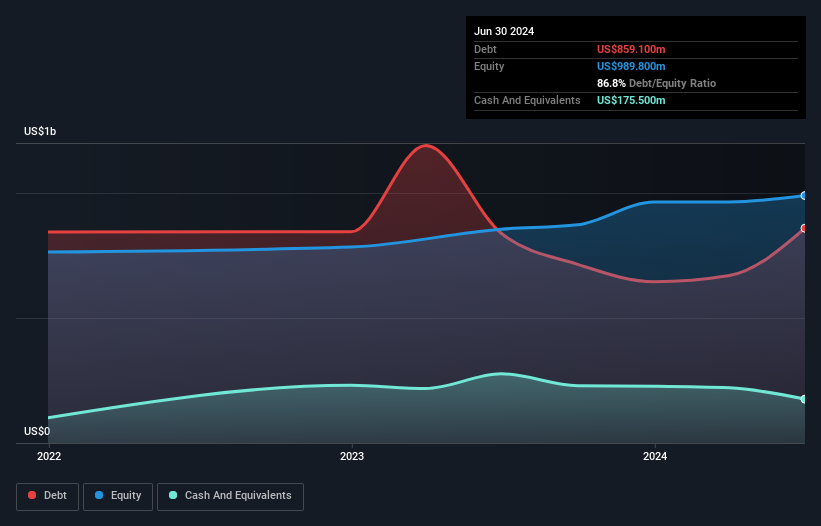Click the Jun 30 2024 tooltip date
The height and width of the screenshot is (526, 821).
tap(504, 31)
